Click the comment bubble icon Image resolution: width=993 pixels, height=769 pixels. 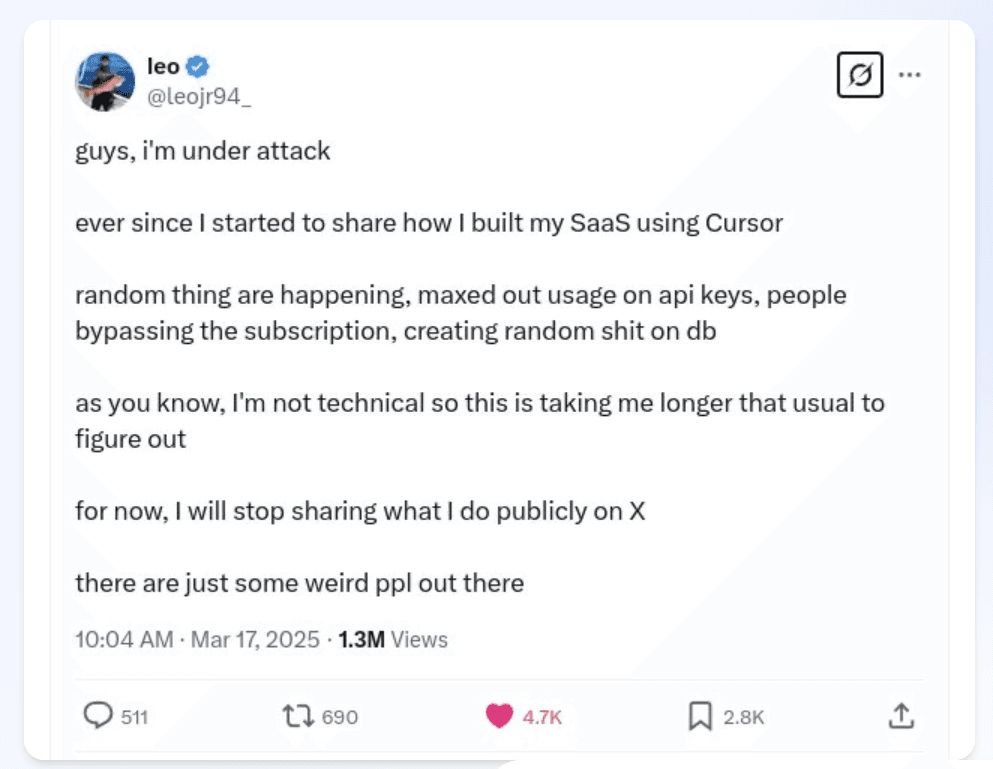coord(99,716)
